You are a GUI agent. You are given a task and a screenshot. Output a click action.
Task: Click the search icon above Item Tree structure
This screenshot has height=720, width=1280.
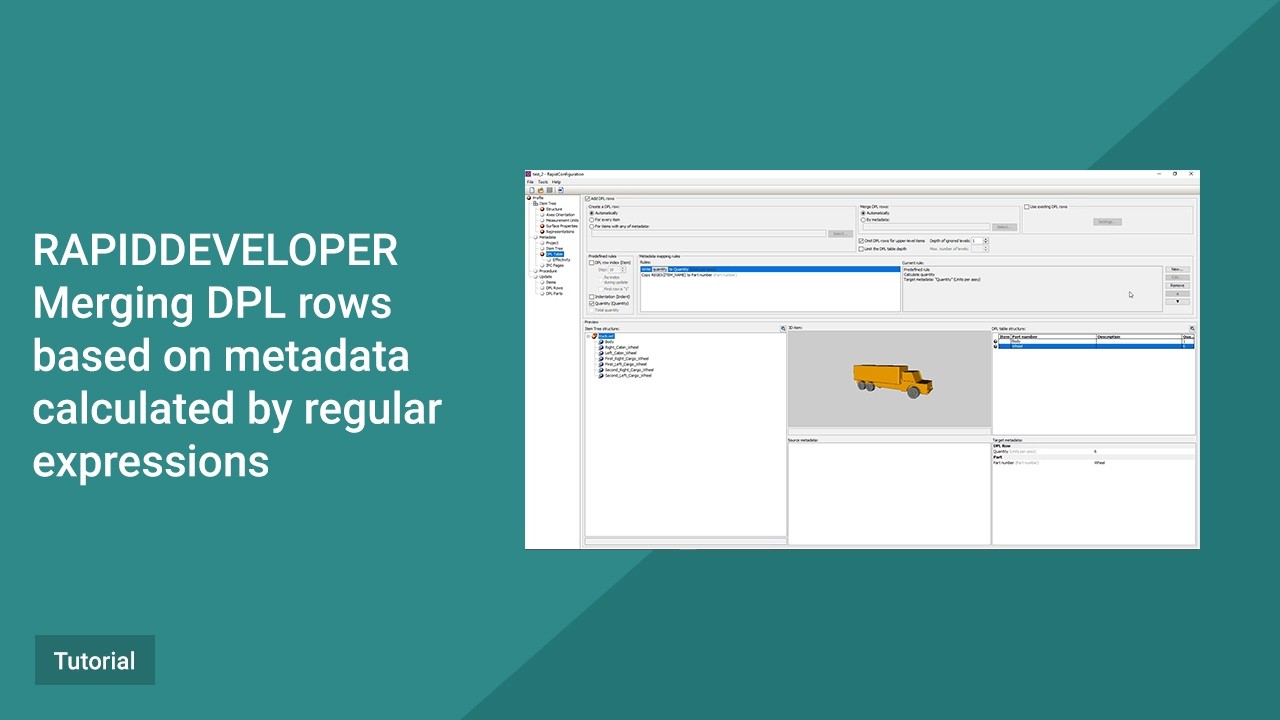click(x=783, y=328)
